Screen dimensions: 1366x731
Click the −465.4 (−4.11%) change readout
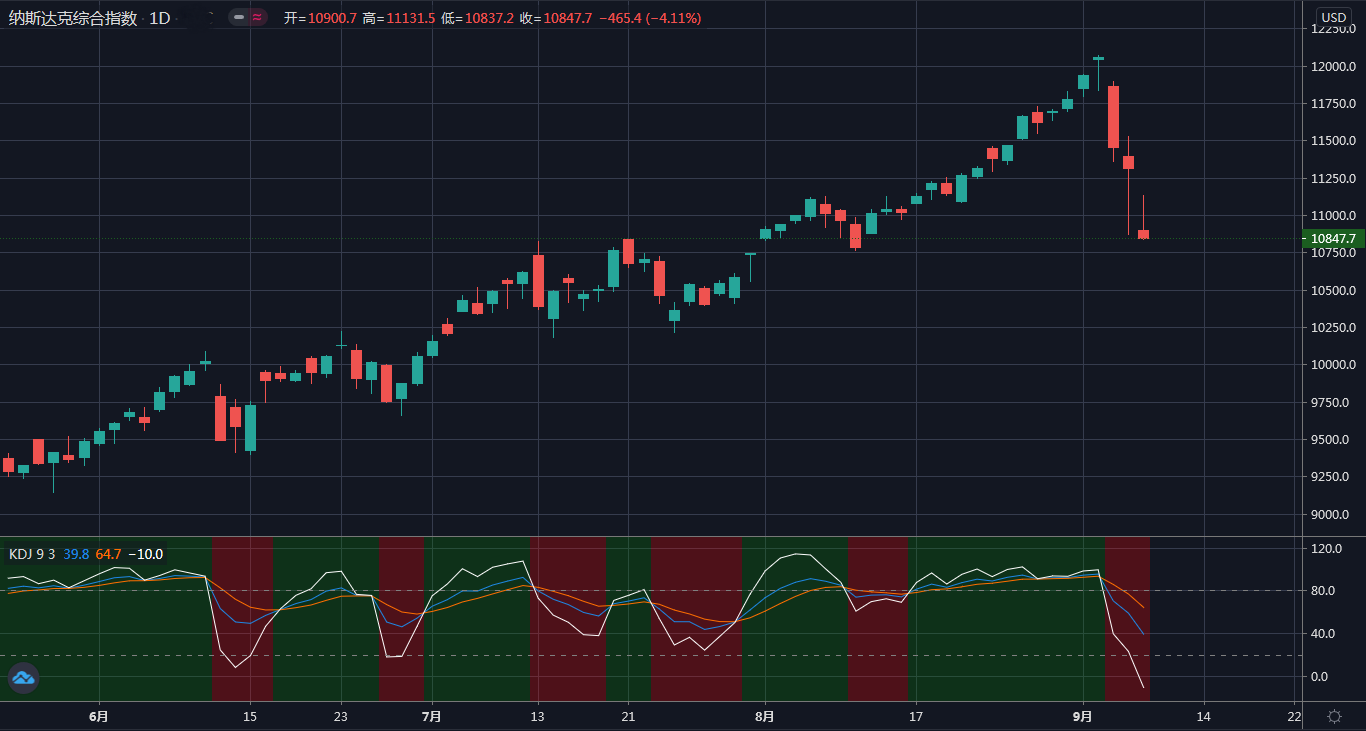pyautogui.click(x=650, y=18)
